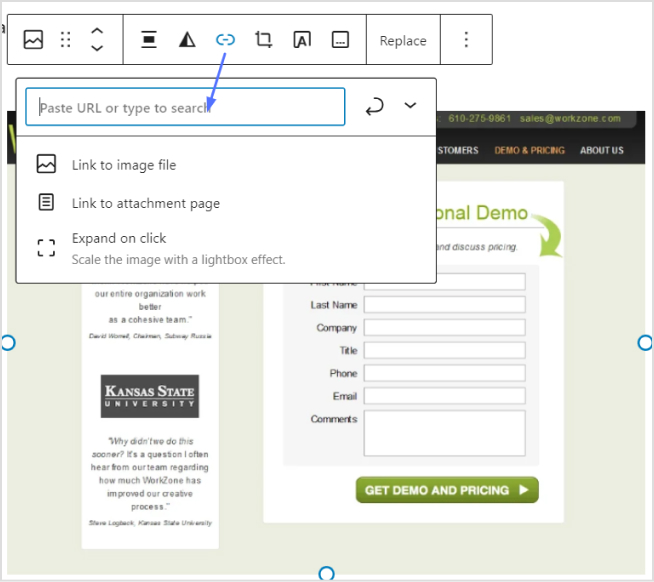Focus the Paste URL or search field

tap(185, 107)
